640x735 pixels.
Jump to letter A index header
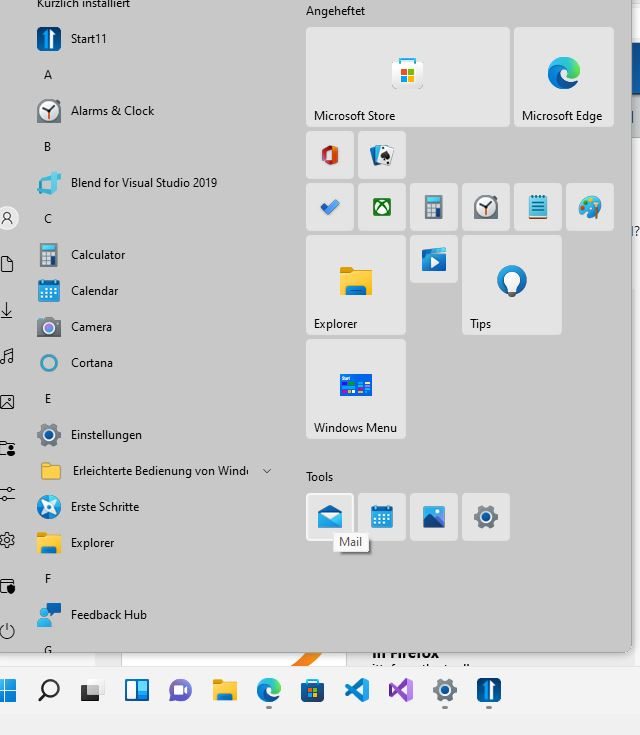(x=48, y=75)
